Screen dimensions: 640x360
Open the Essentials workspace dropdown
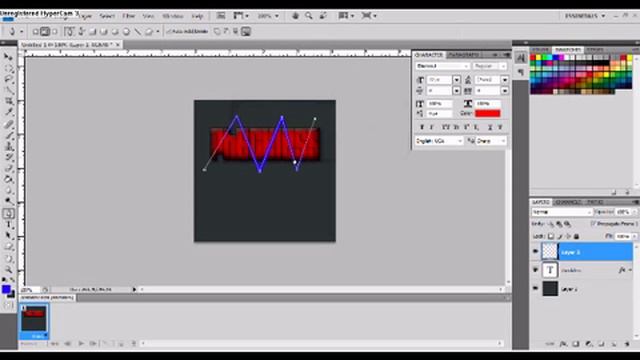(x=585, y=16)
